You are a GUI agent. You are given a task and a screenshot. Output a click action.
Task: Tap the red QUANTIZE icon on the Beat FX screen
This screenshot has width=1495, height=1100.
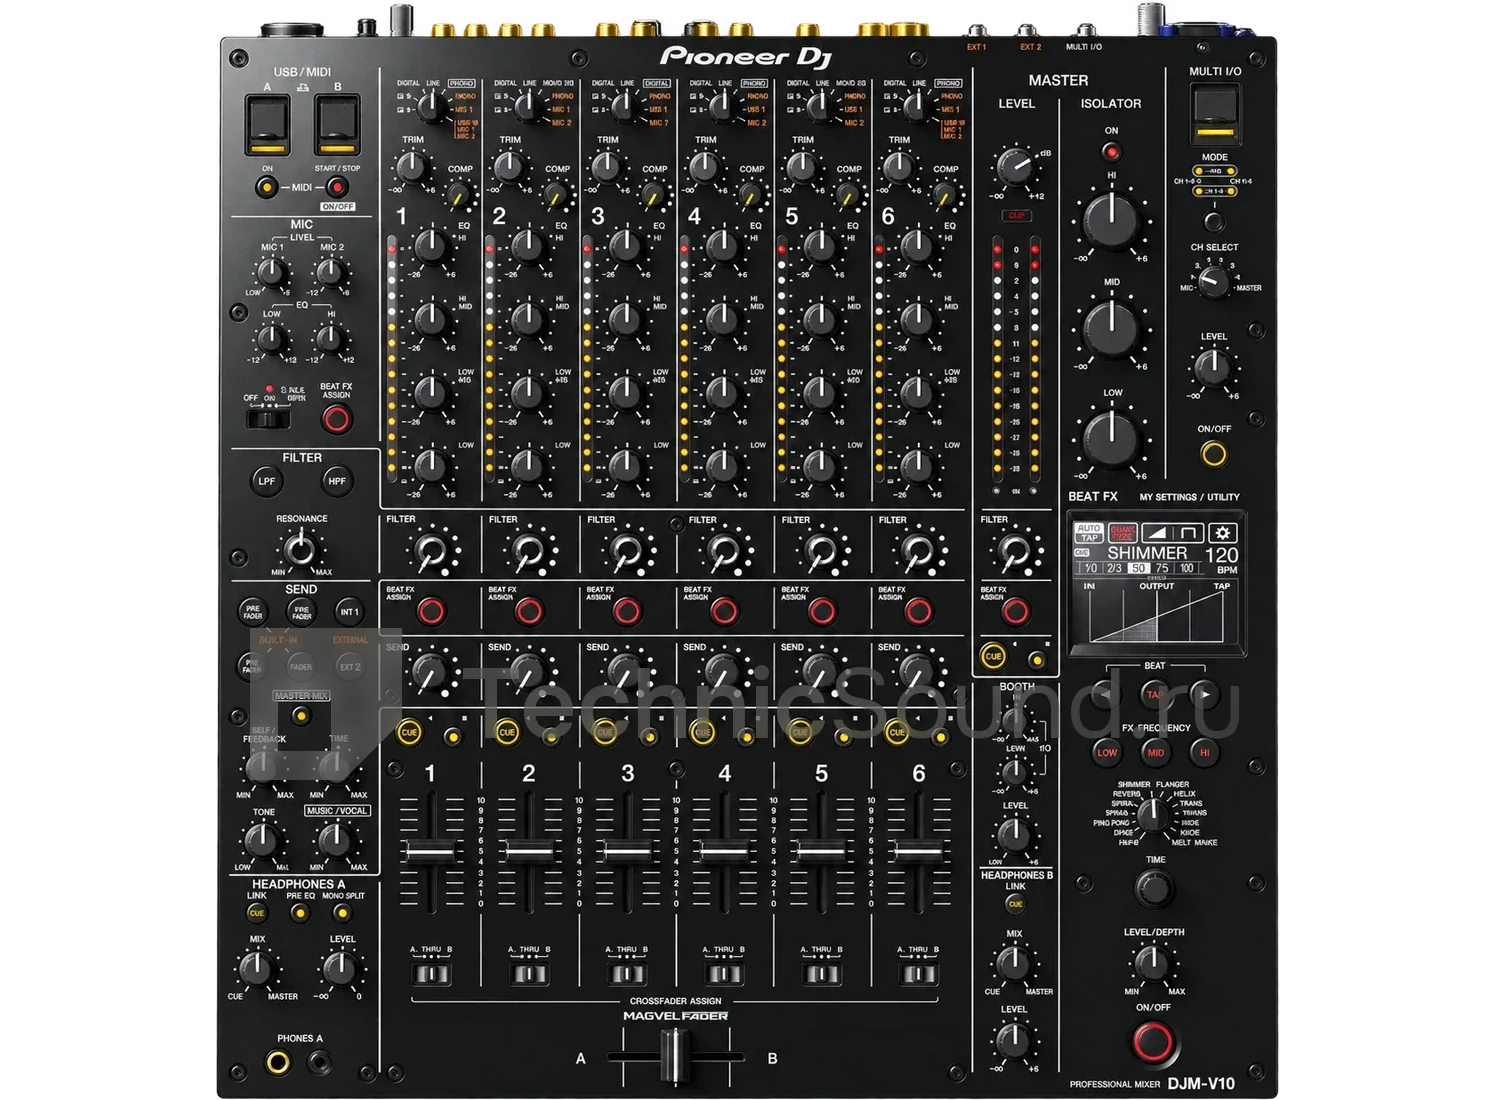pos(1122,533)
